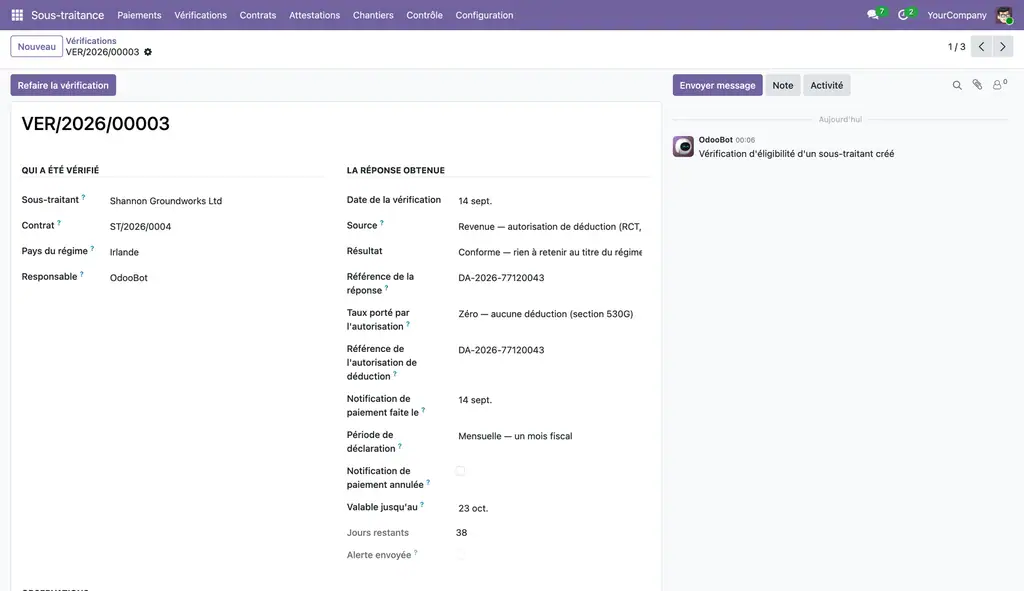Screen dimensions: 1024x591
Task: Click the Activité button in chatter
Action: click(827, 85)
